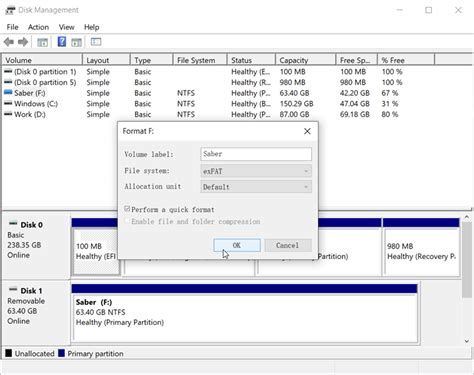Click the Disk 1 drive icon

pyautogui.click(x=13, y=289)
